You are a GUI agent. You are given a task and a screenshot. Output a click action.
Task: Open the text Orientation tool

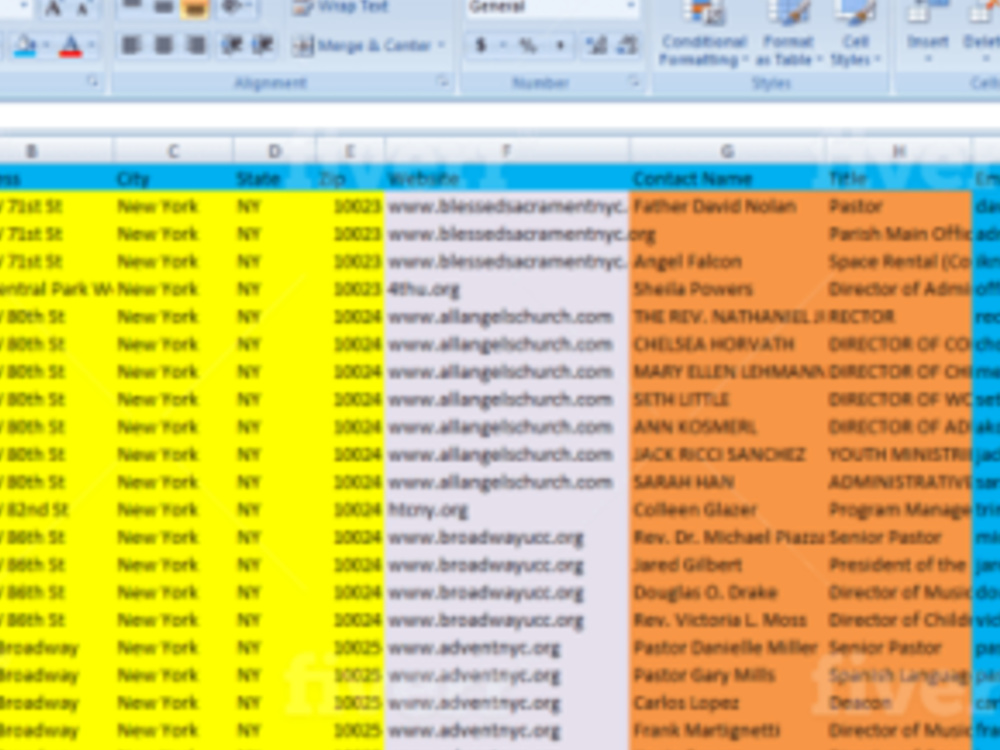[231, 8]
